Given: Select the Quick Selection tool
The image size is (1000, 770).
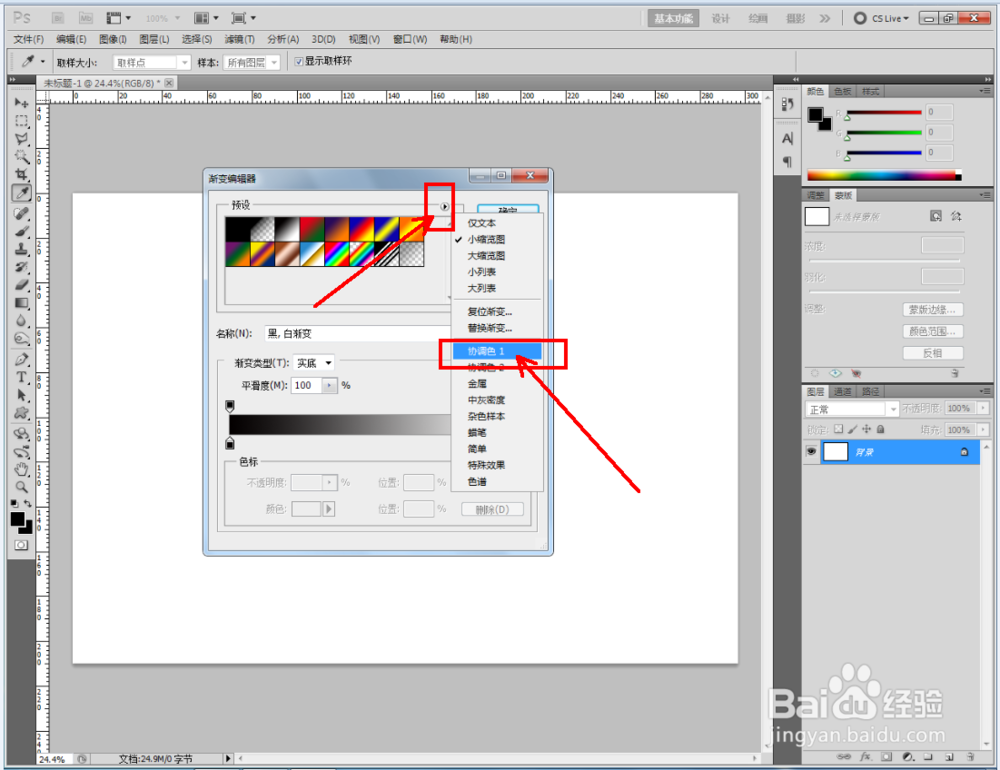Looking at the screenshot, I should (21, 156).
